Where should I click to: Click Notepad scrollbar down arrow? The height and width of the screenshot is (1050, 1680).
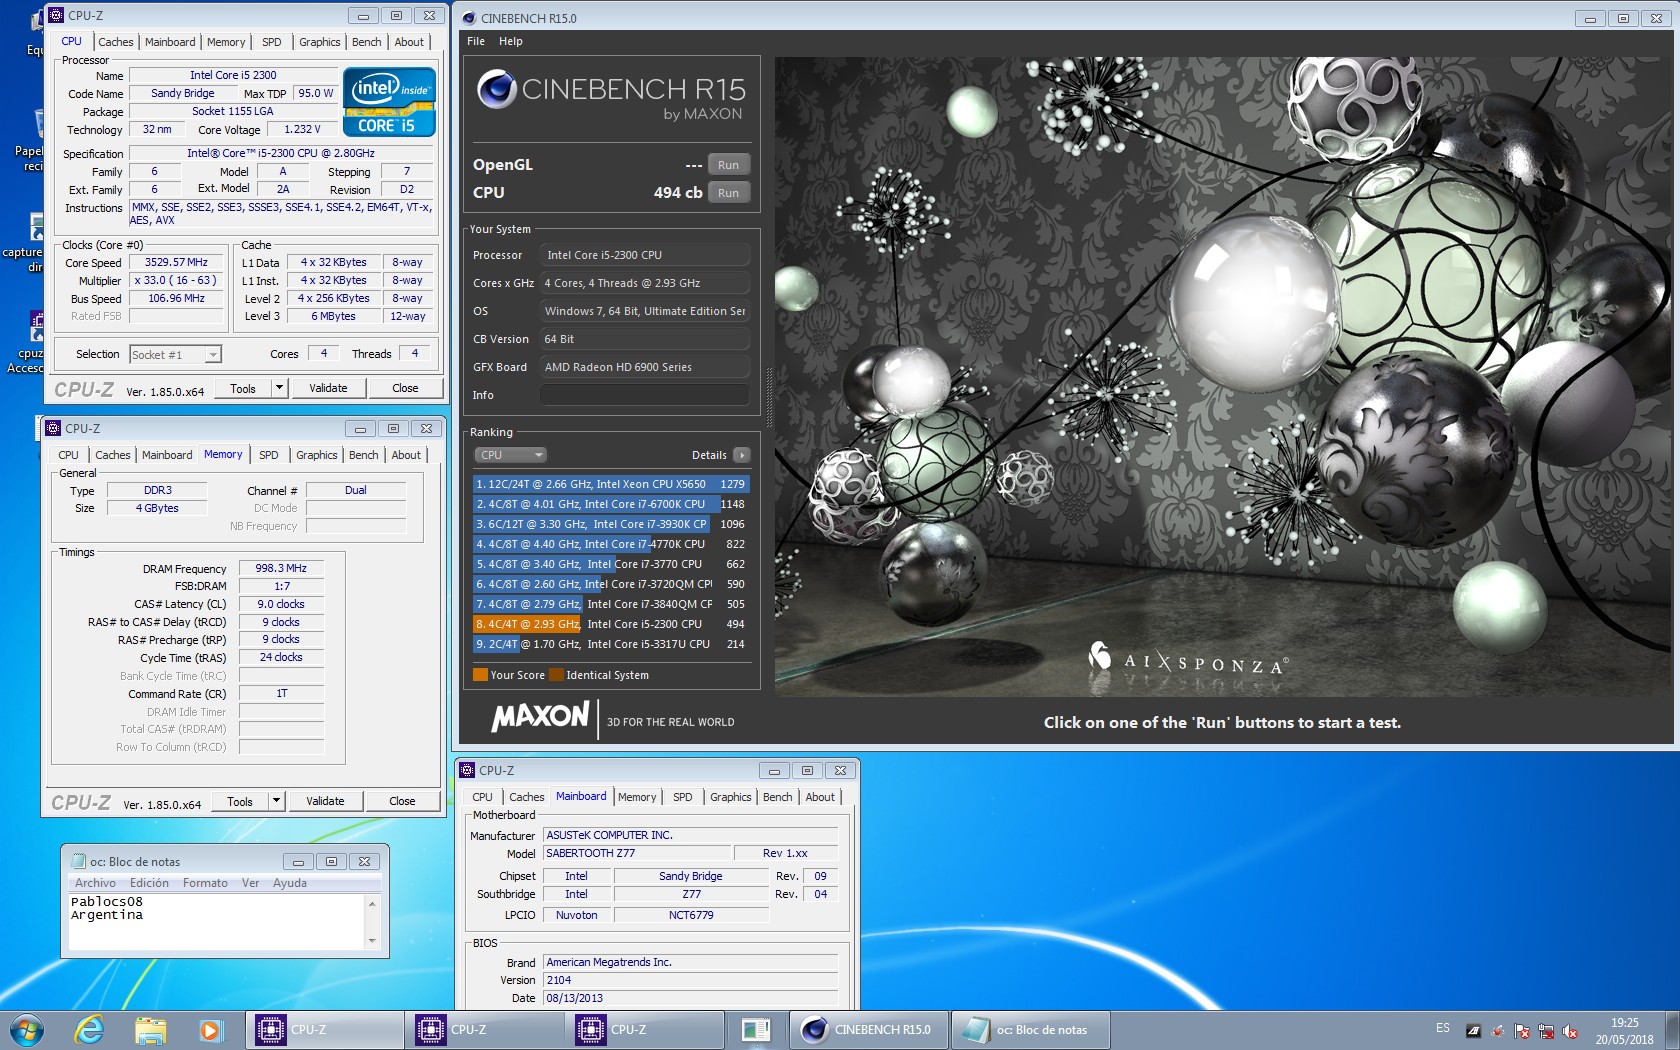373,940
